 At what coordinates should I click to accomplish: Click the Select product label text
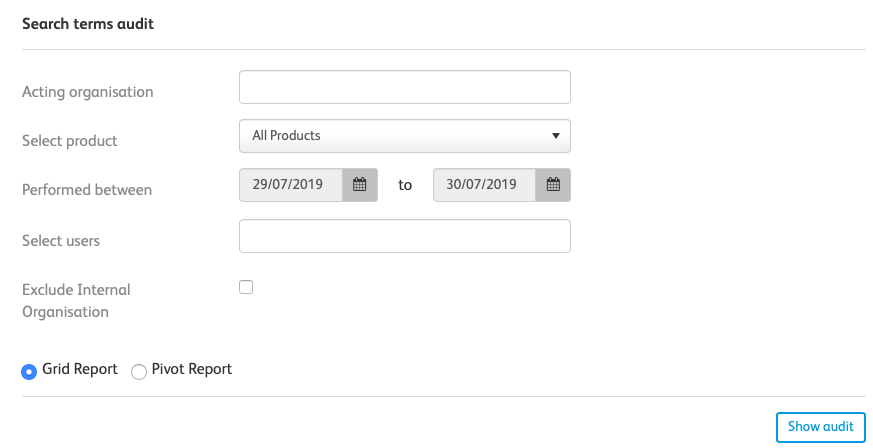pos(70,141)
